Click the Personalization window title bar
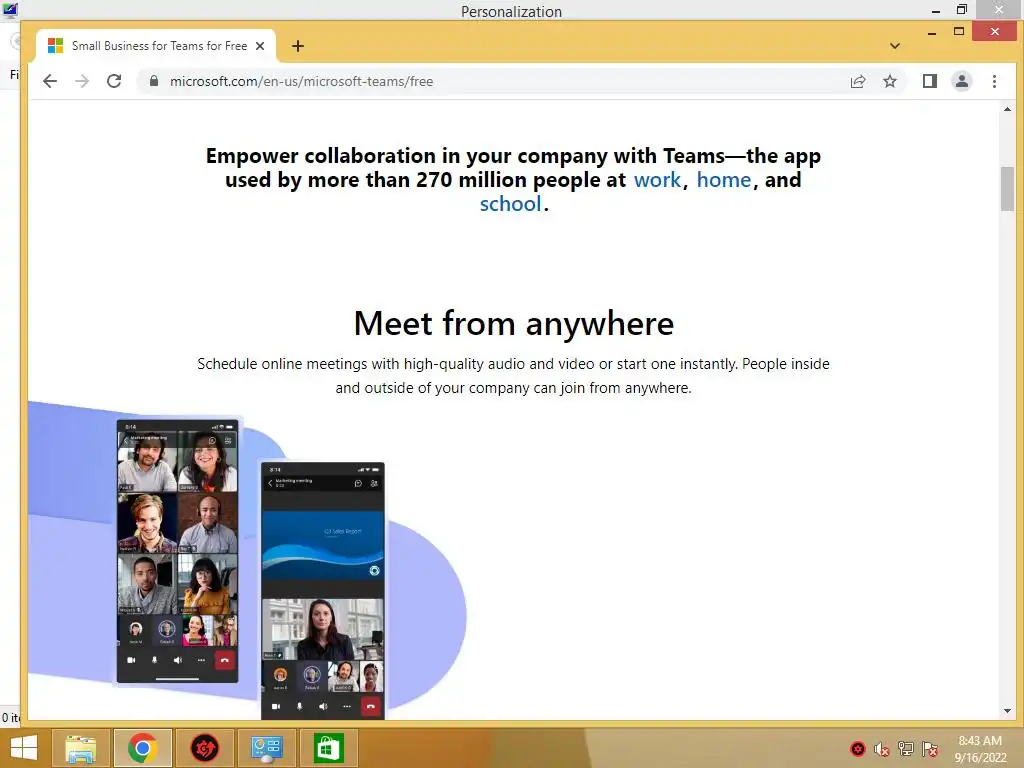This screenshot has width=1024, height=768. 511,10
